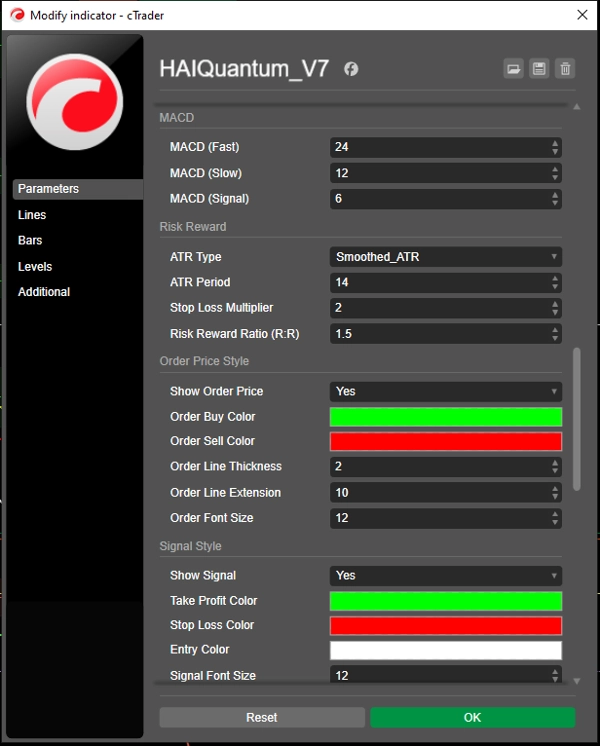The width and height of the screenshot is (600, 746).
Task: Increase MACD (Fast) with up arrow
Action: [x=555, y=143]
